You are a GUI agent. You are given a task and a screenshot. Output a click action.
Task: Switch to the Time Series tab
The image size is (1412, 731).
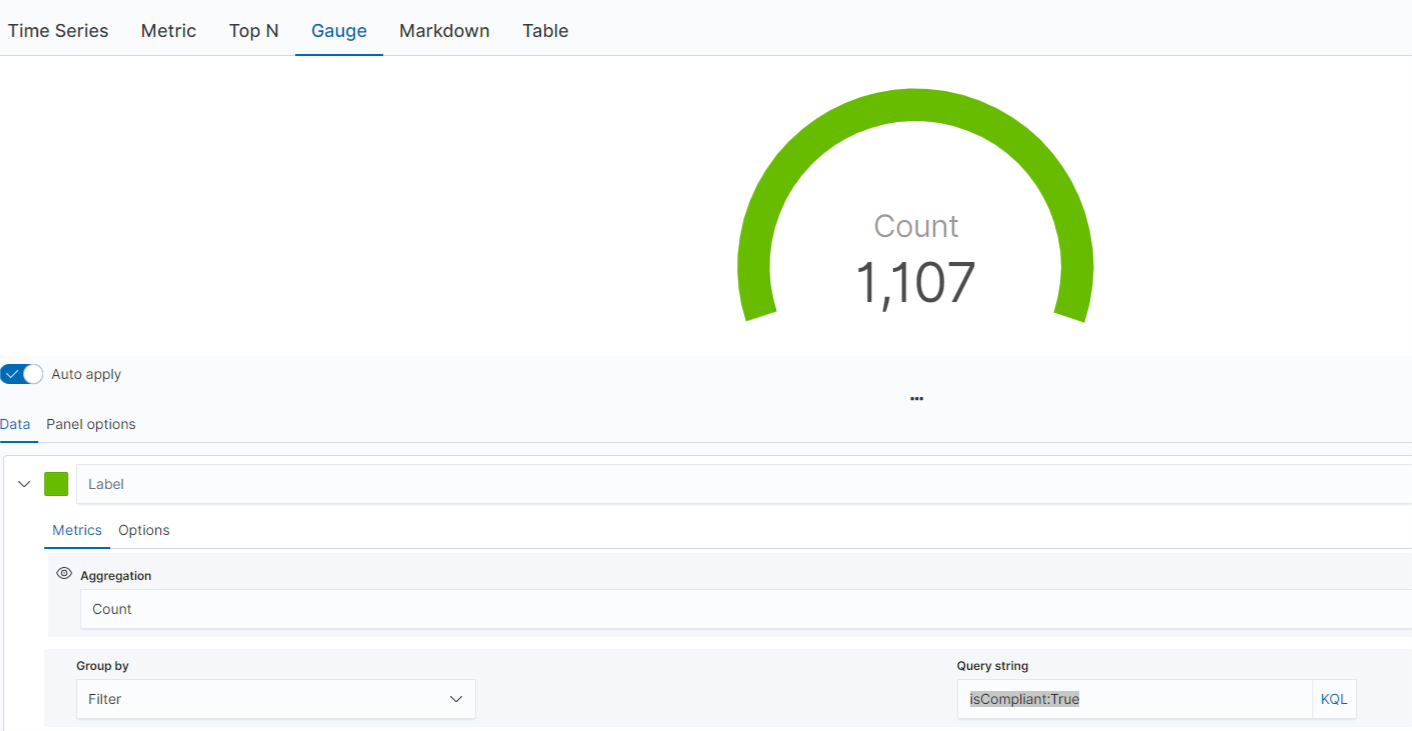pos(58,31)
